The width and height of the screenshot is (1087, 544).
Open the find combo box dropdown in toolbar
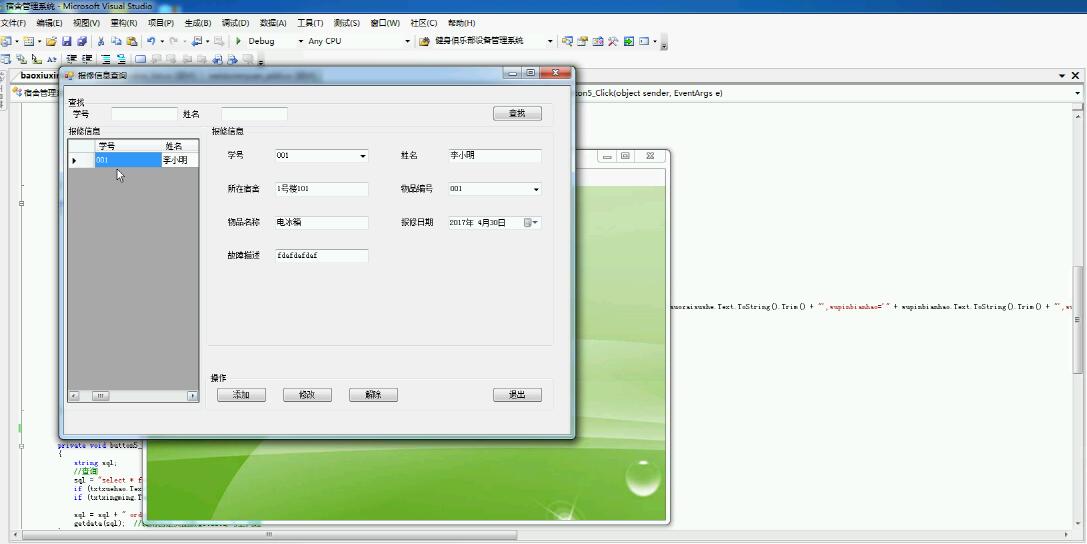click(550, 41)
